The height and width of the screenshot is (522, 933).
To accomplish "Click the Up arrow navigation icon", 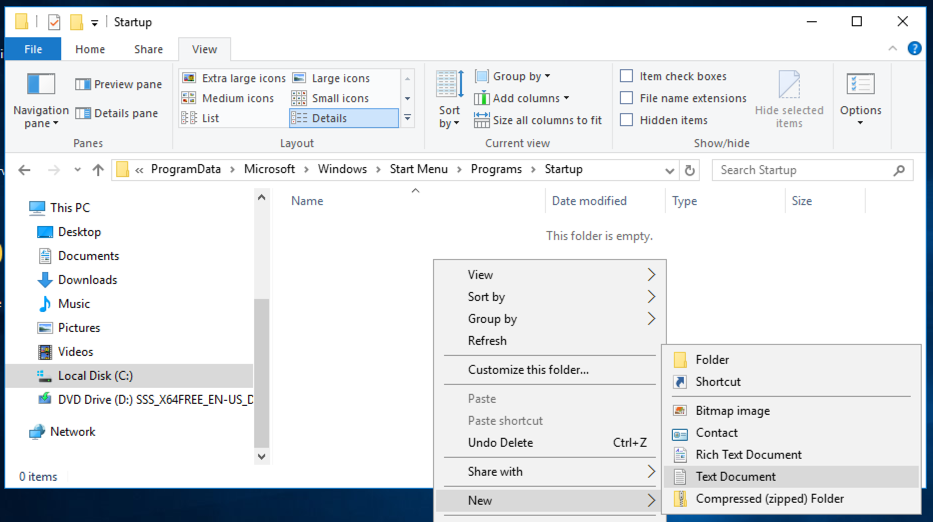I will [98, 170].
